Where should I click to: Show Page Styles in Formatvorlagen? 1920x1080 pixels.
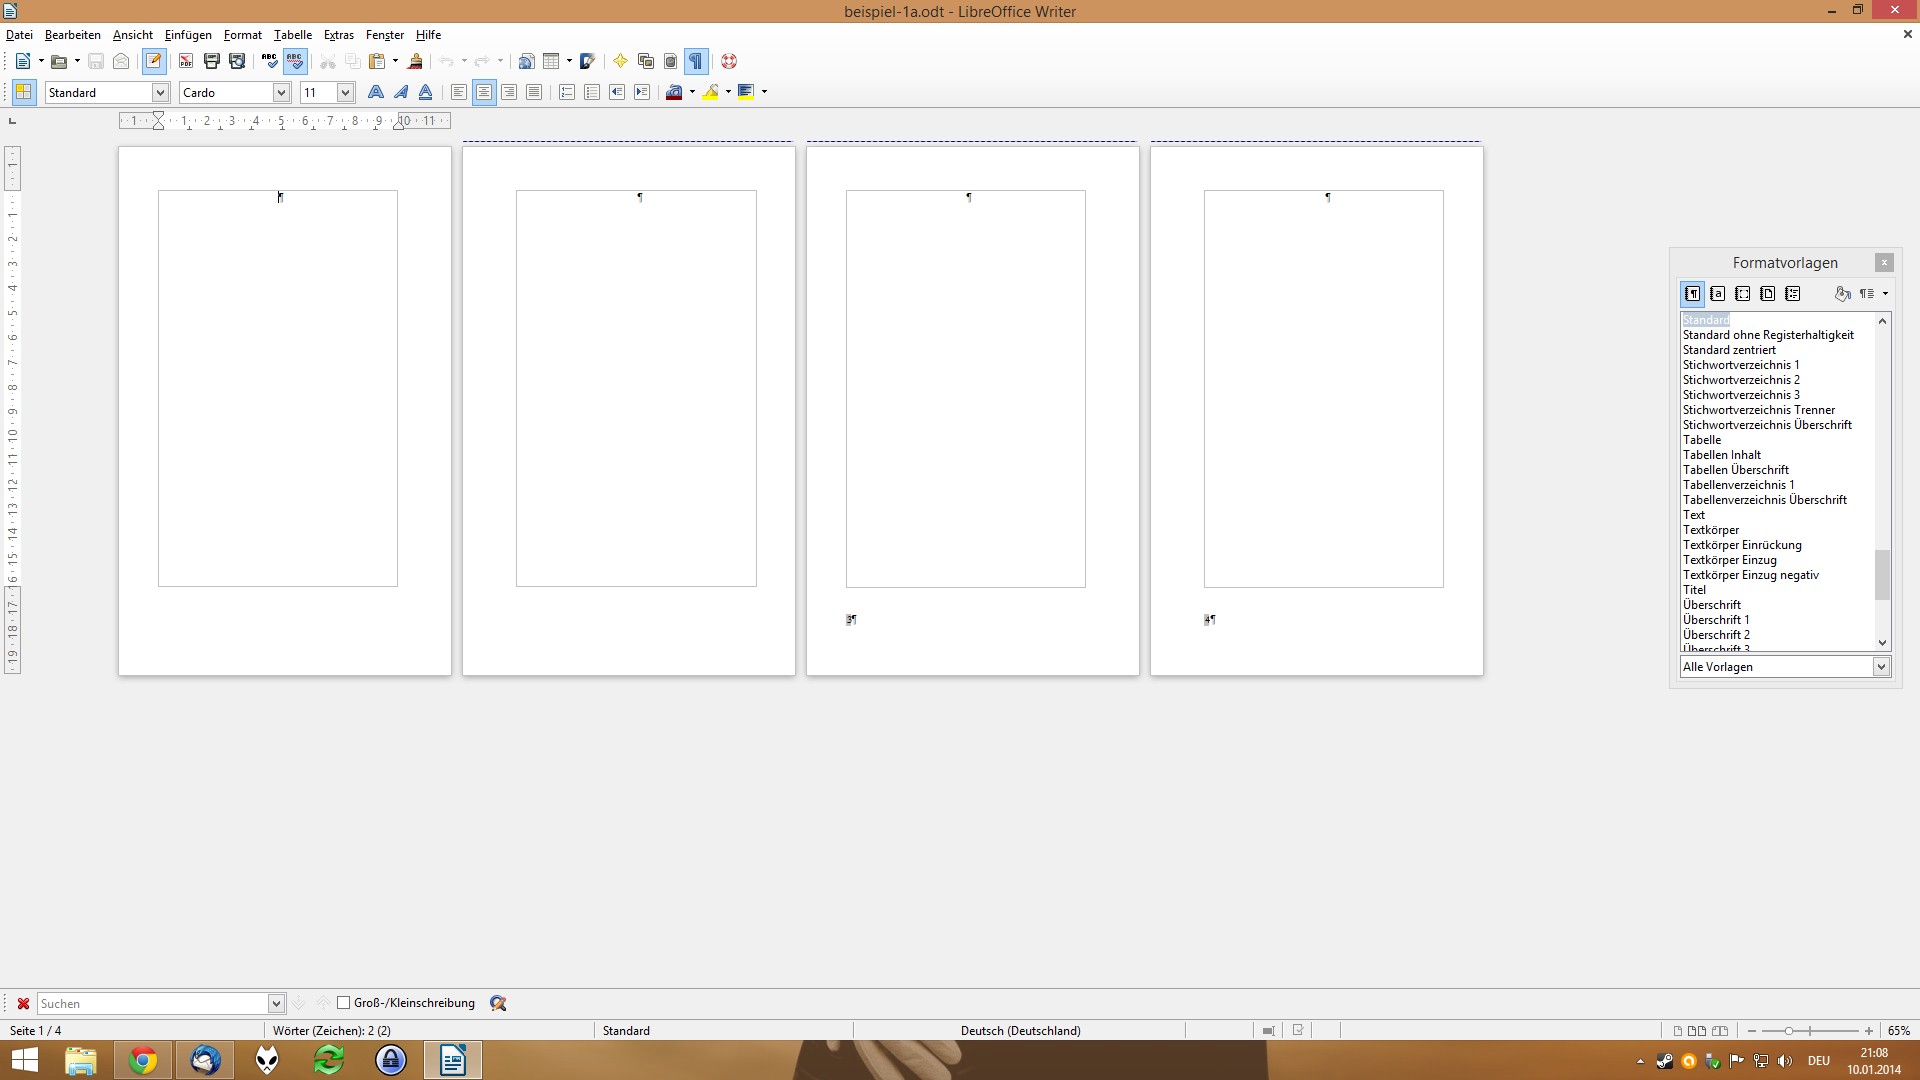1768,294
